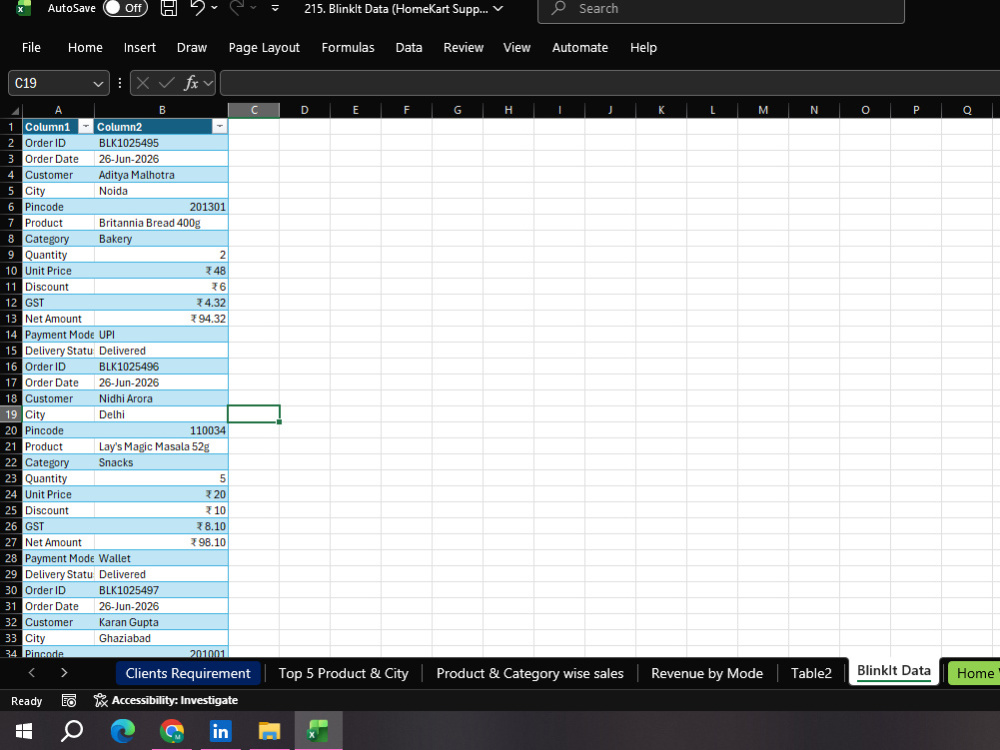Click the Excel taskbar icon
Image resolution: width=1000 pixels, height=750 pixels.
(x=318, y=731)
